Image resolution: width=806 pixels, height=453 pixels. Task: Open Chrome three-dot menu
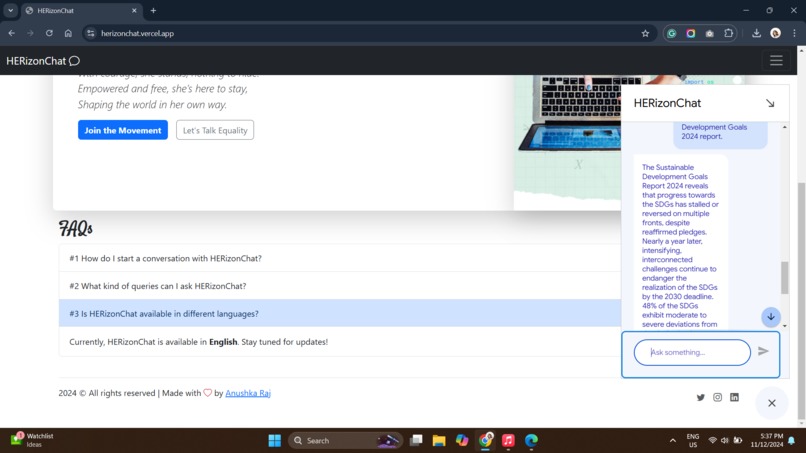pyautogui.click(x=794, y=33)
